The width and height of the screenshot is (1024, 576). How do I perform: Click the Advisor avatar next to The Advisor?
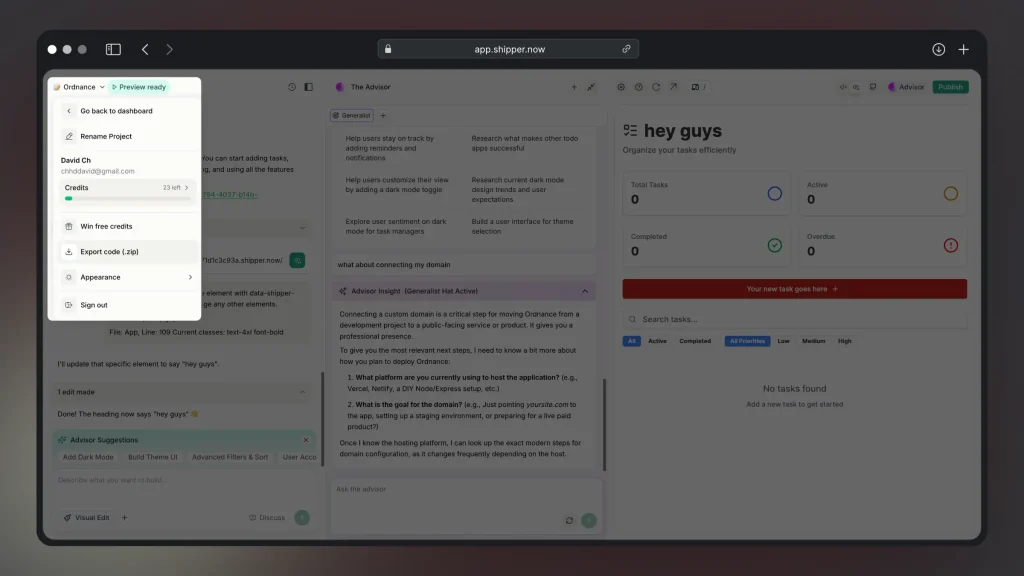(340, 87)
